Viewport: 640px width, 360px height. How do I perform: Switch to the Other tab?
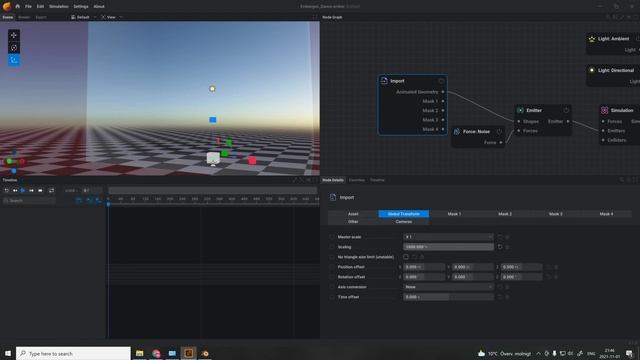pos(353,222)
